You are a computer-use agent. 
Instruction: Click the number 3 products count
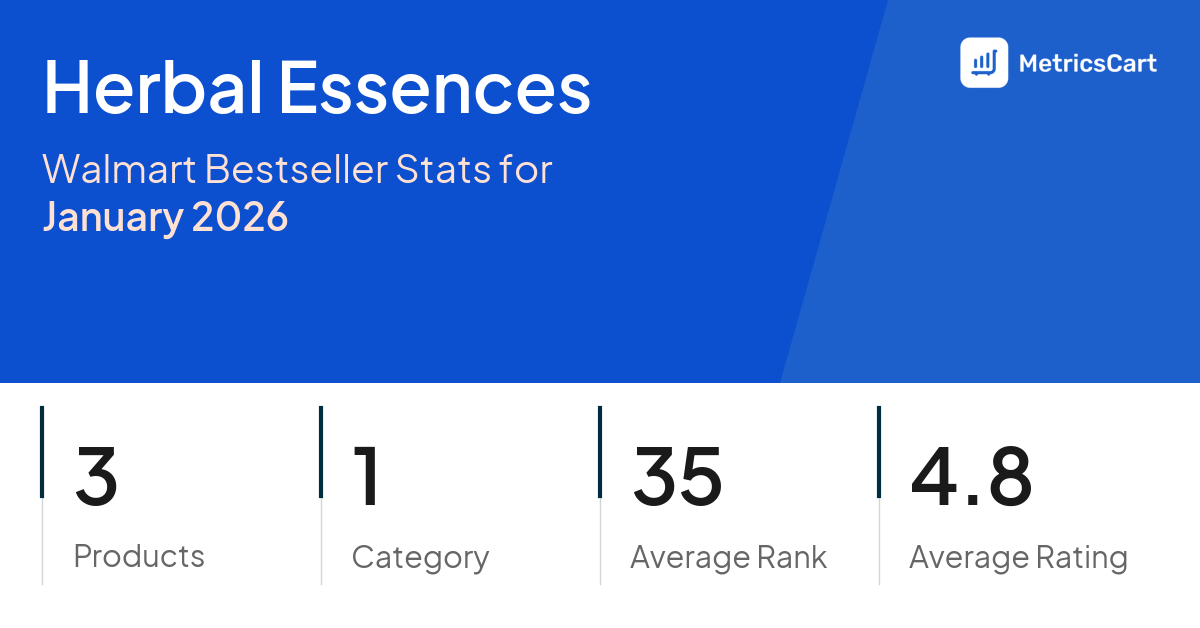(96, 476)
